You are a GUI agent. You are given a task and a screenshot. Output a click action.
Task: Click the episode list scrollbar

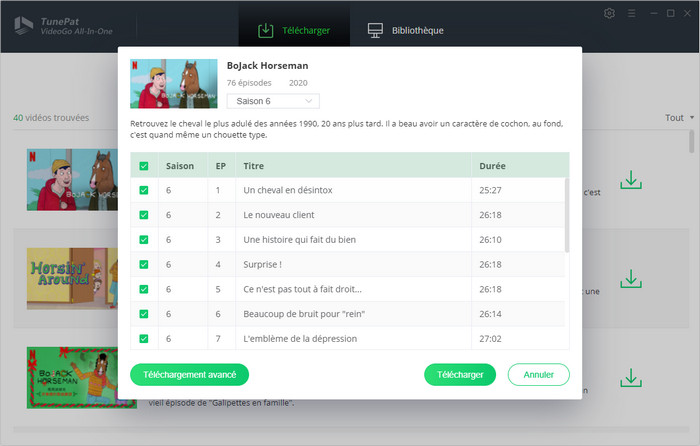(x=567, y=215)
